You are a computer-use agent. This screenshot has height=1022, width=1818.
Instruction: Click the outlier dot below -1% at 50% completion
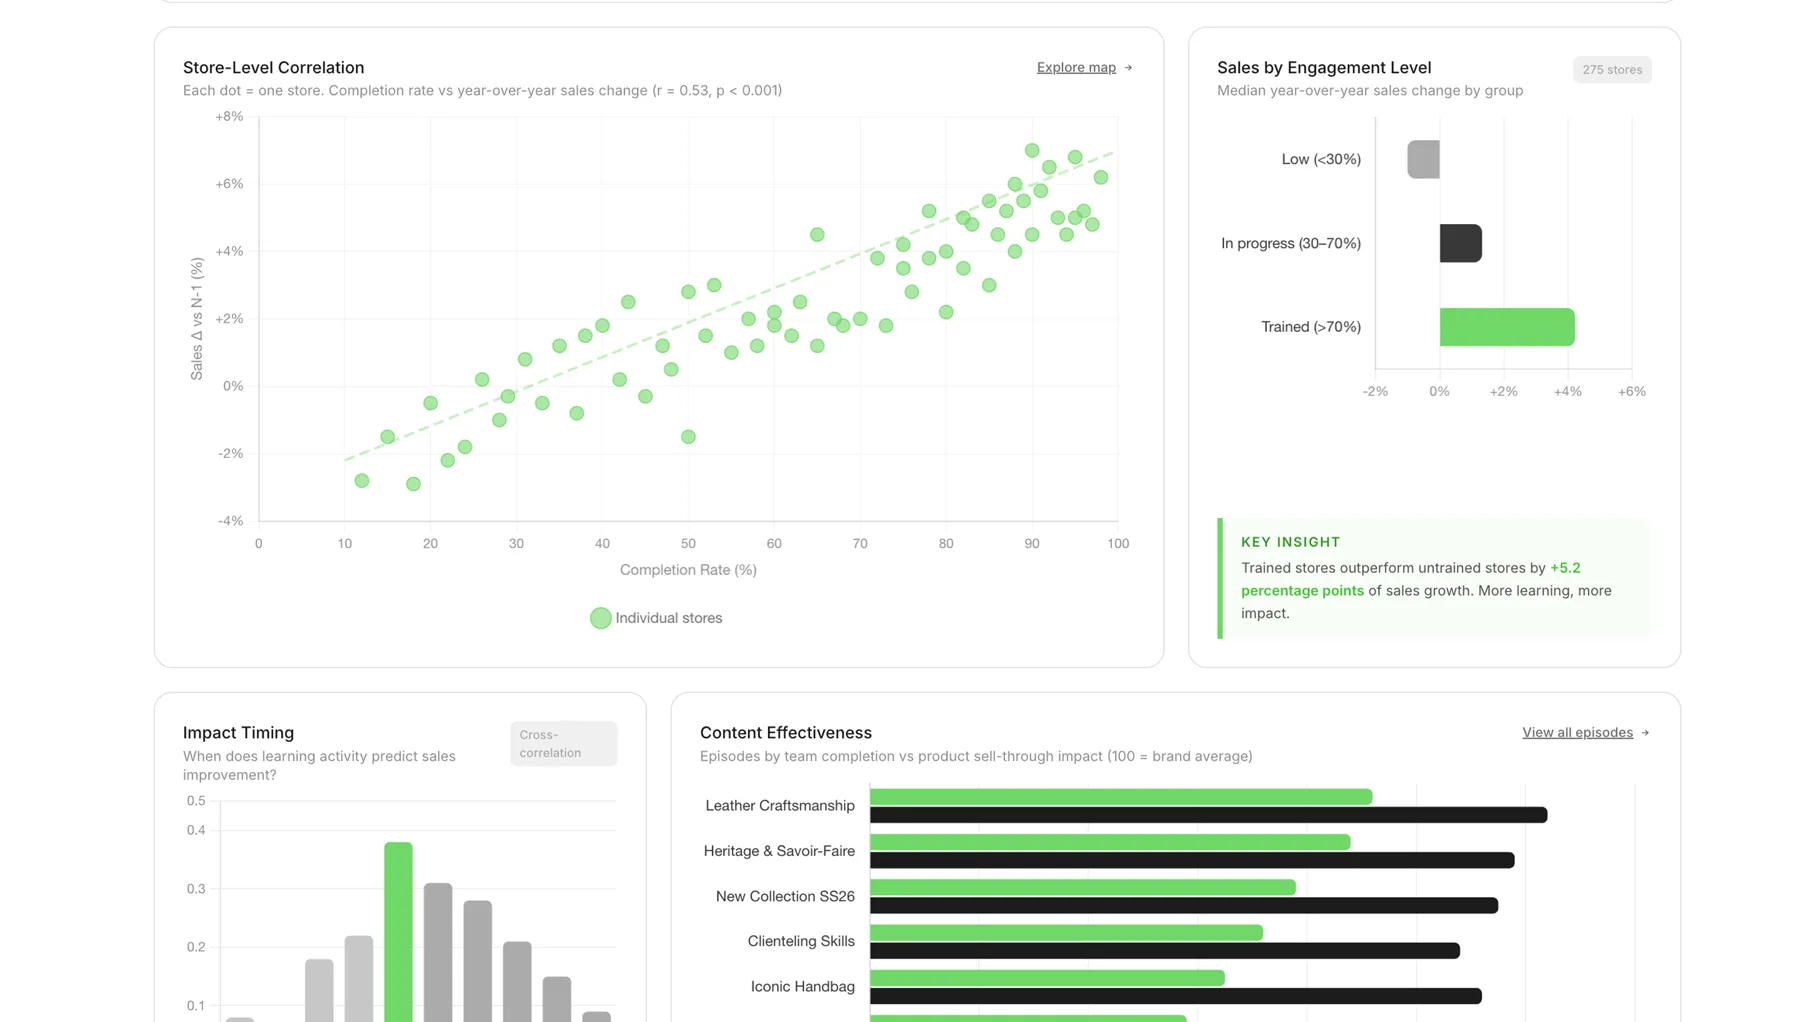coord(688,437)
